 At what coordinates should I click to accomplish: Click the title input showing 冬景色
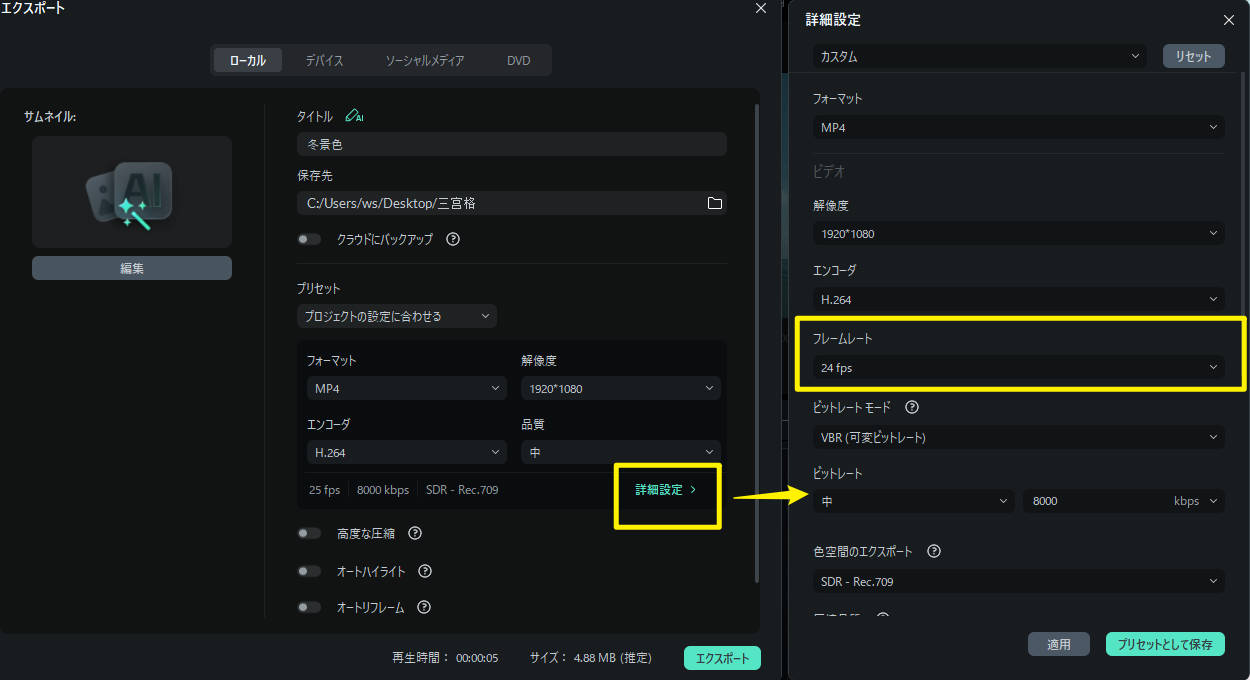(512, 143)
